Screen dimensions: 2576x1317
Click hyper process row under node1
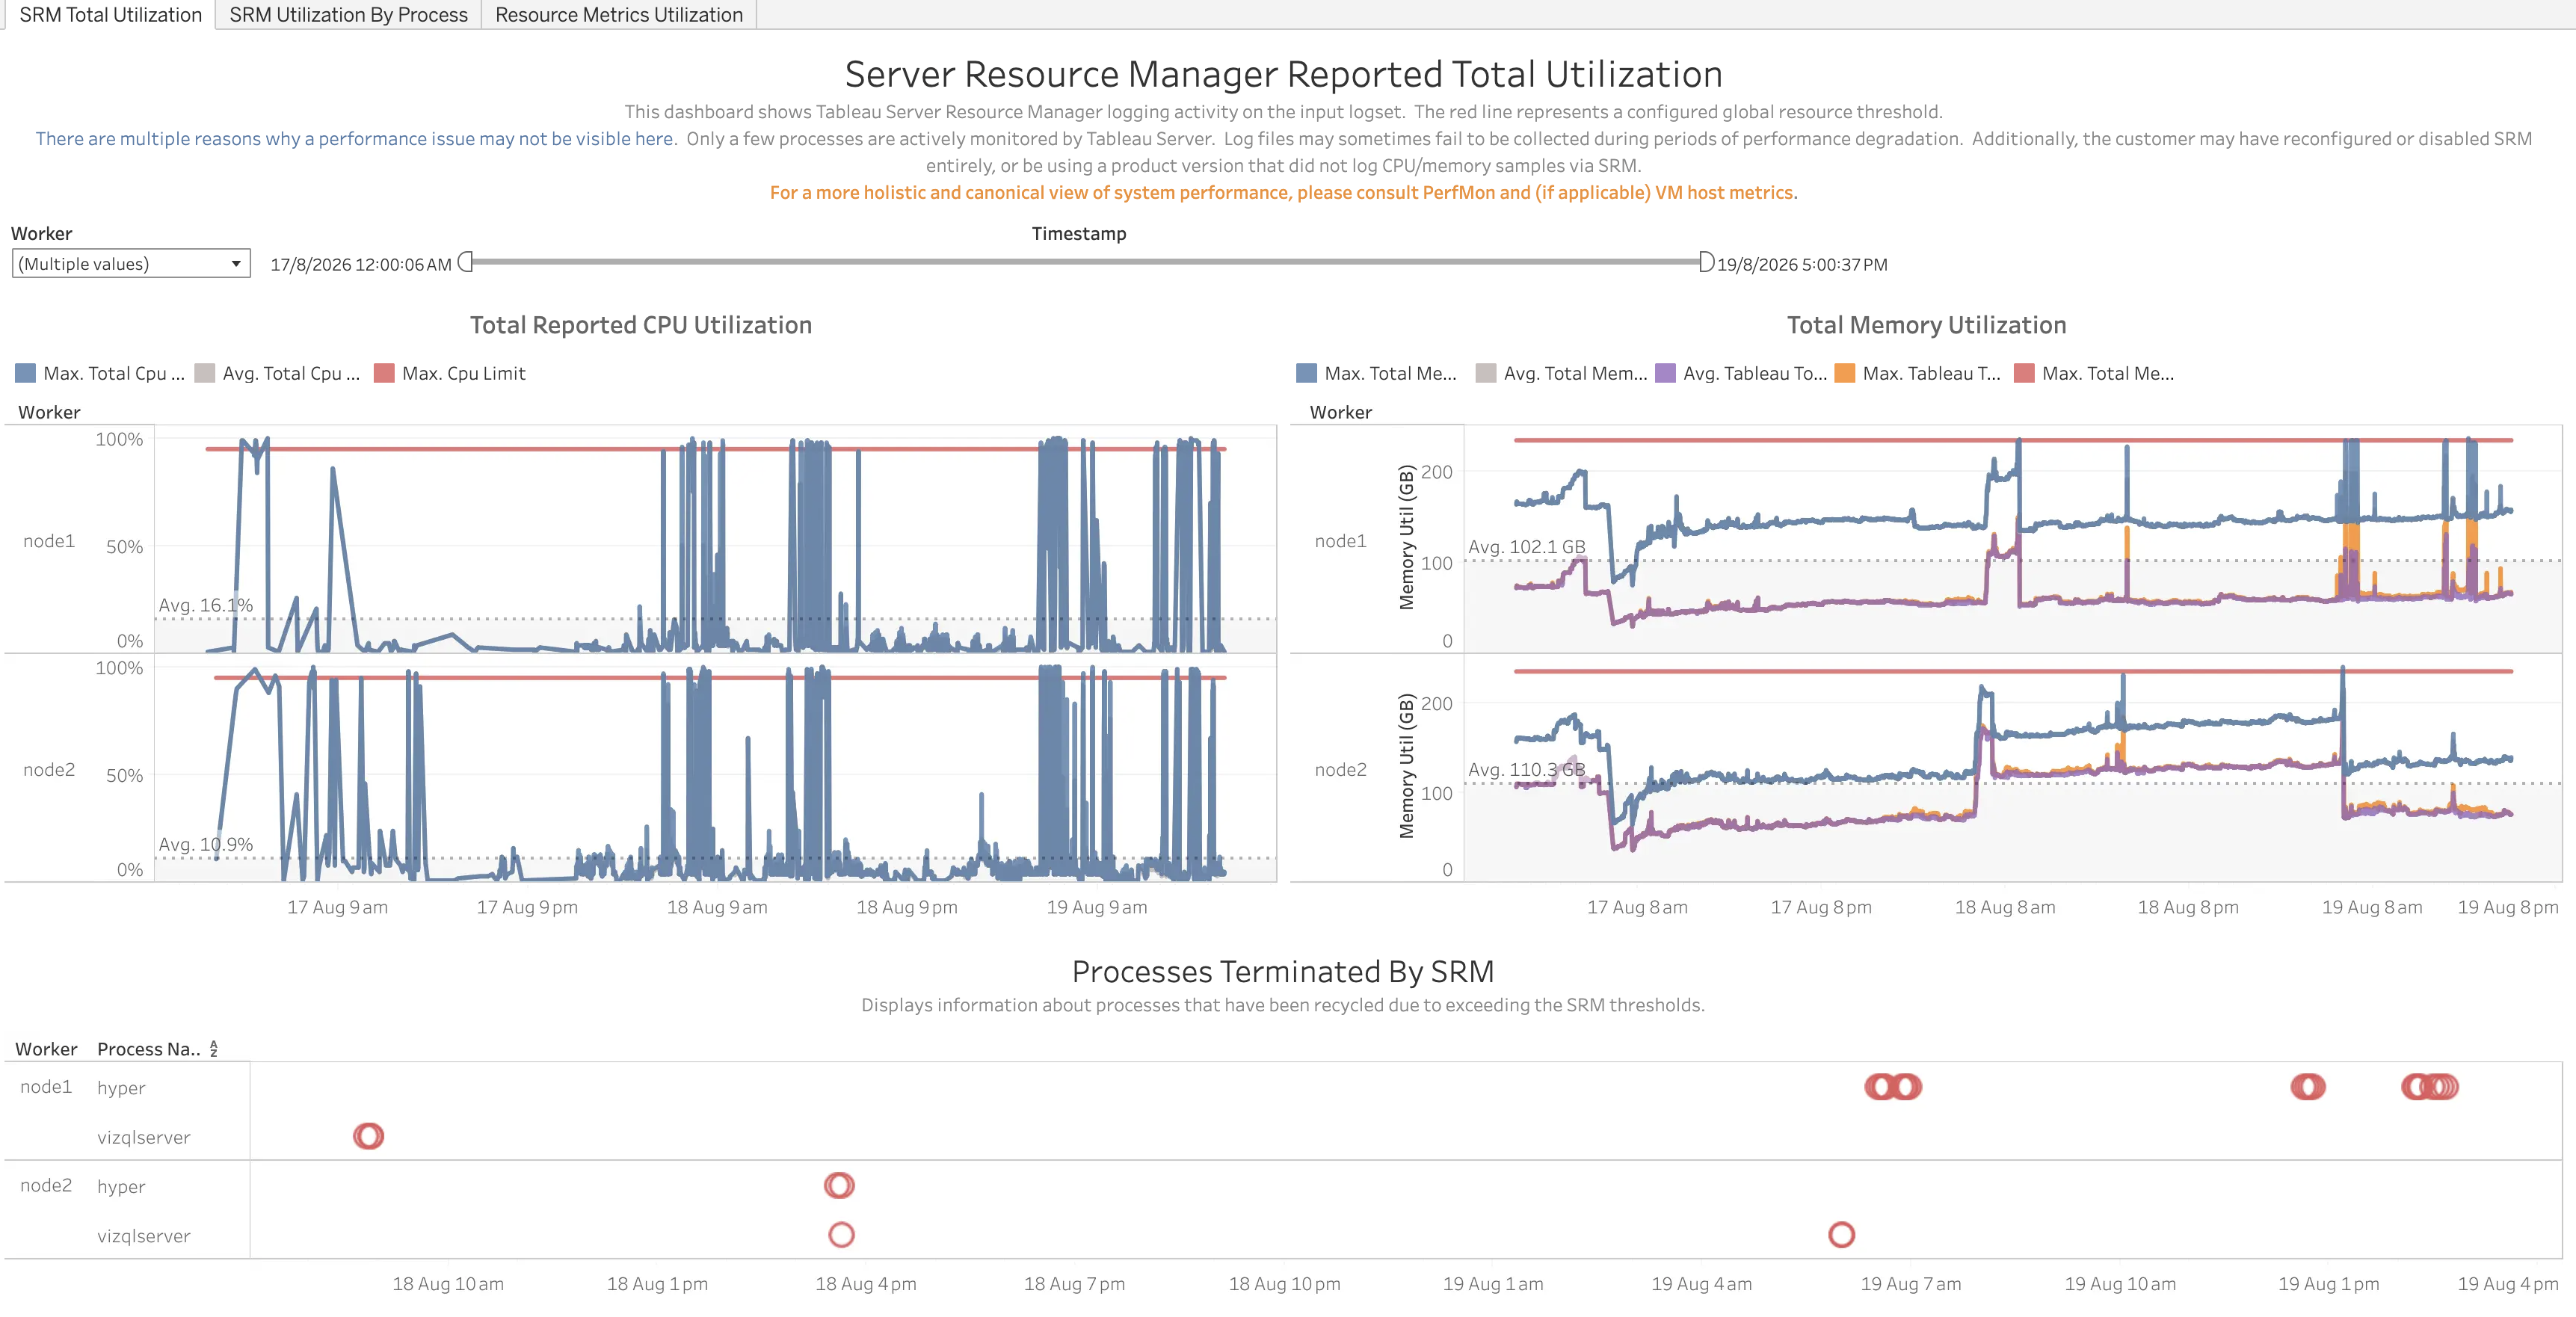121,1088
